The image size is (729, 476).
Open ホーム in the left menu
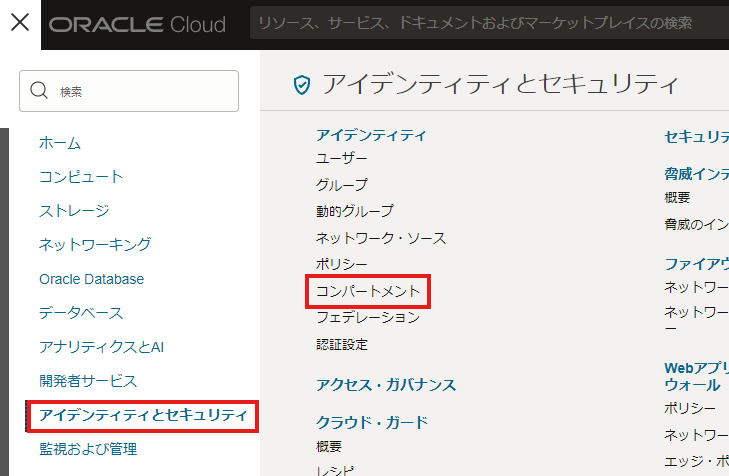point(60,143)
